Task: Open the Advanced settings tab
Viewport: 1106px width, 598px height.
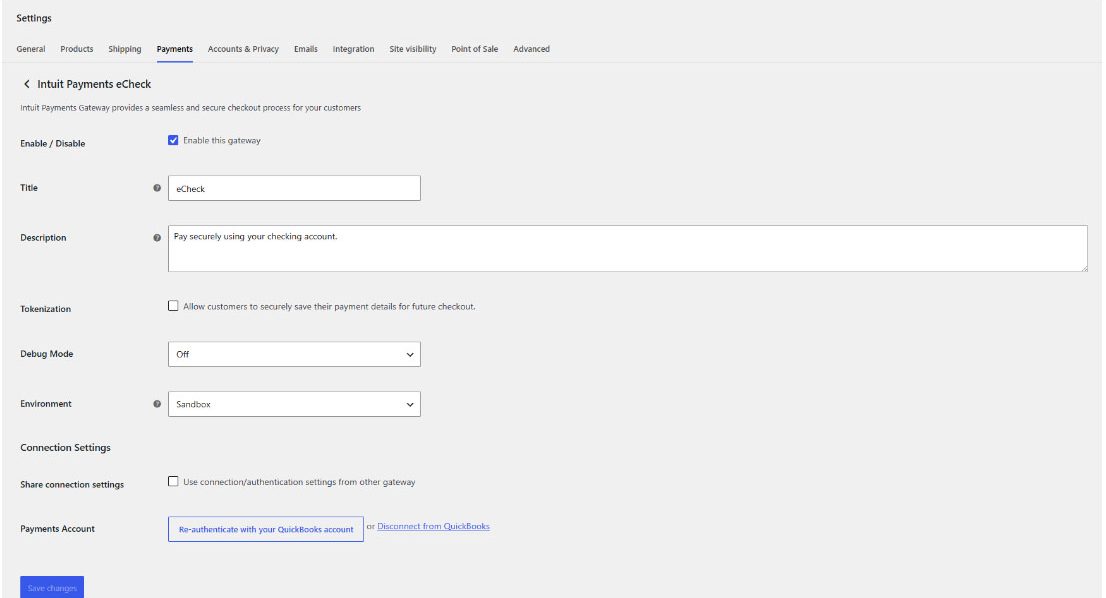Action: click(531, 49)
